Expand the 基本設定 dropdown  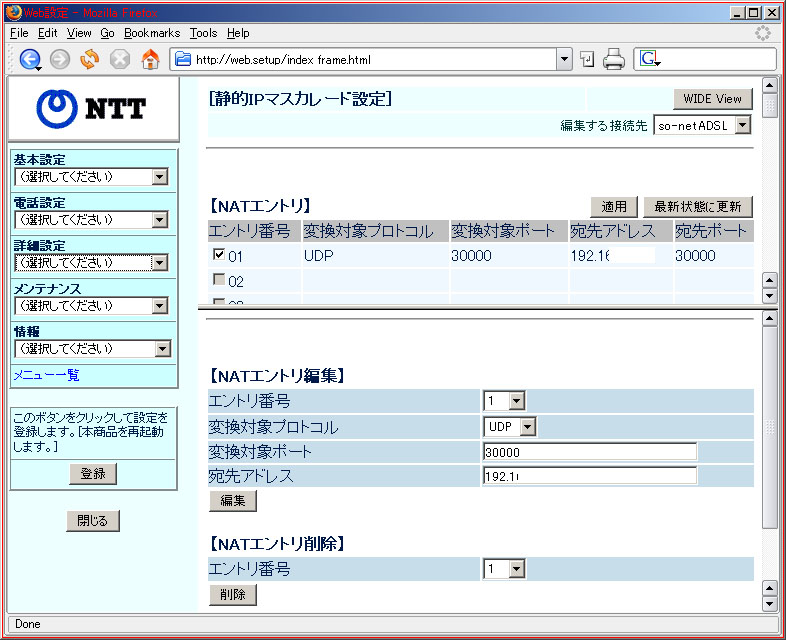(92, 177)
